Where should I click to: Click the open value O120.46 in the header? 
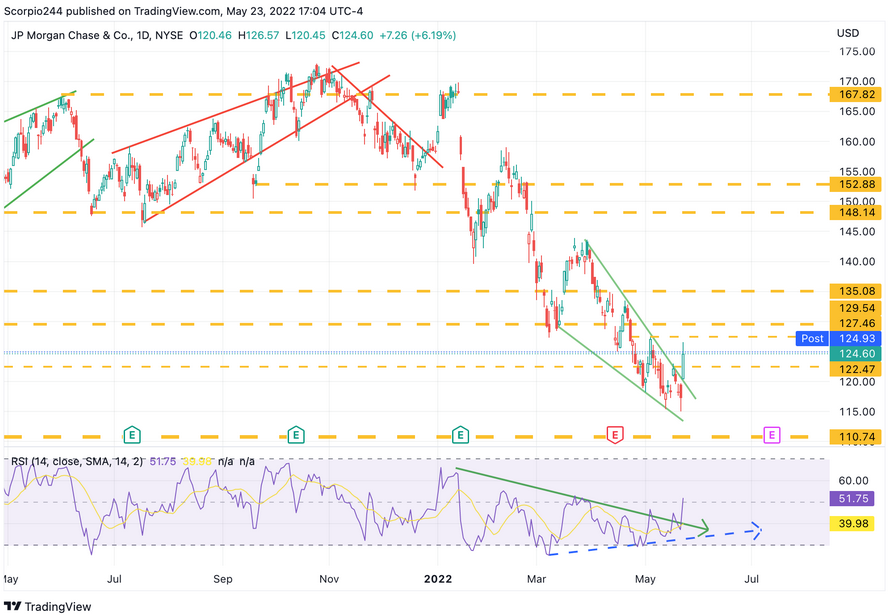(210, 35)
